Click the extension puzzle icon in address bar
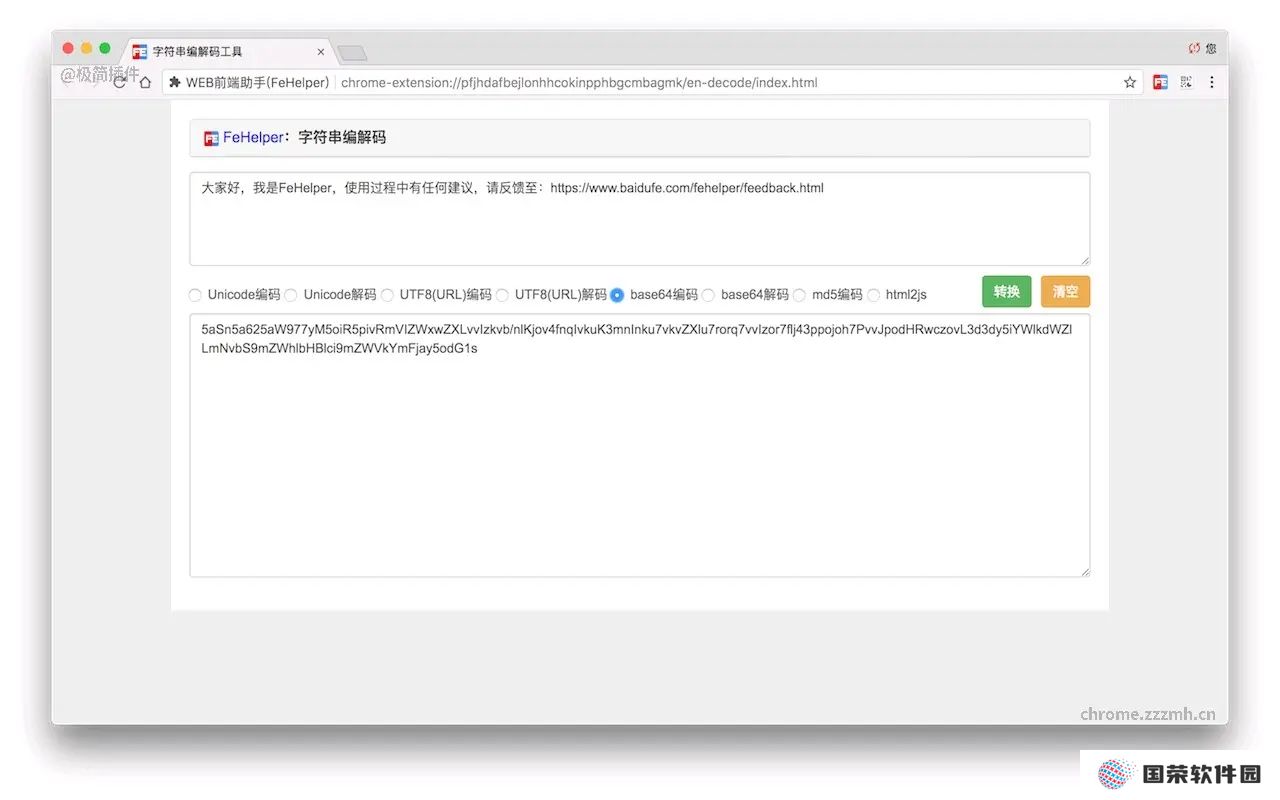The width and height of the screenshot is (1280, 800). [175, 82]
